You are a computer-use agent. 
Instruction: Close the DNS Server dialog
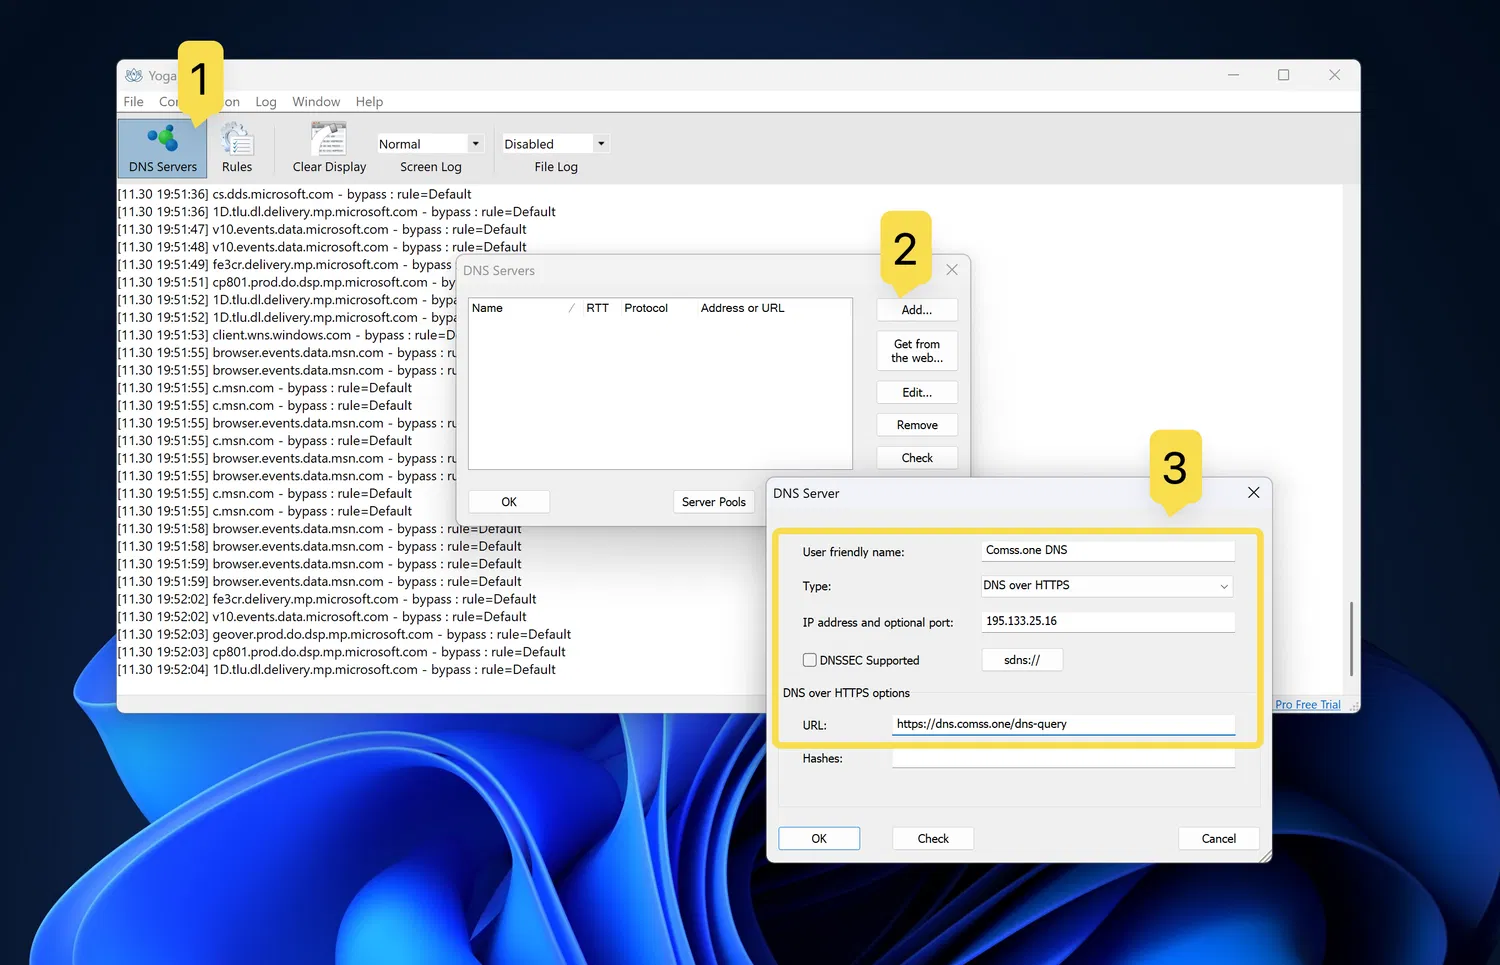(1253, 493)
